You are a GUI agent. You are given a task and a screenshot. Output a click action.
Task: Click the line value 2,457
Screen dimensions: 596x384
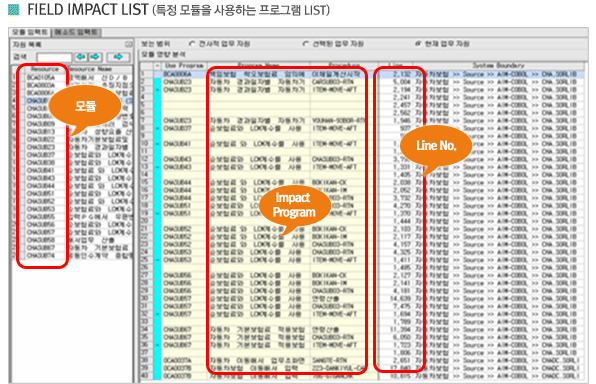pos(402,105)
